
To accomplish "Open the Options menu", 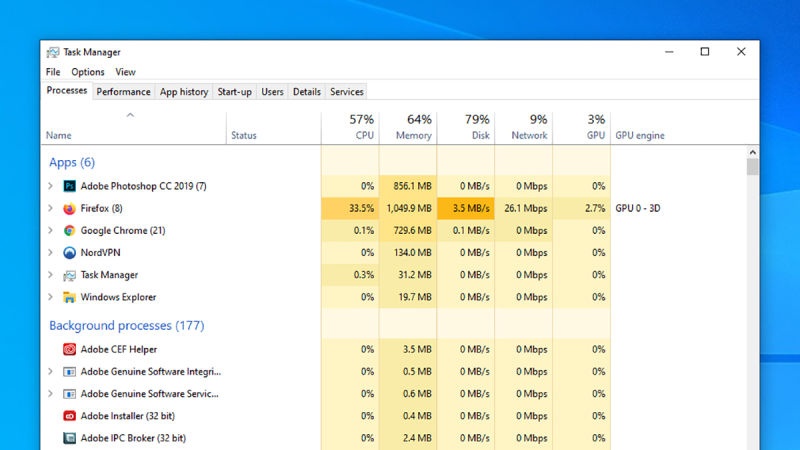I will coord(88,72).
